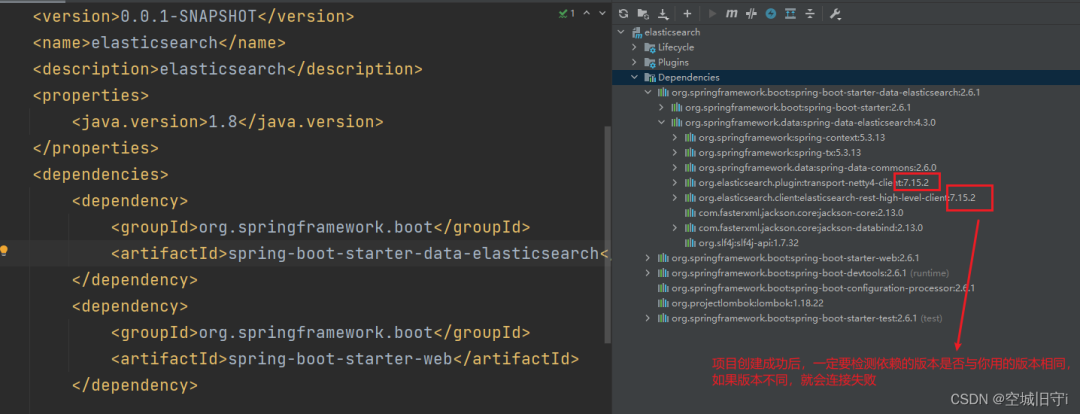This screenshot has height=414, width=1080.
Task: Expand spring-boot-starter-web:2.6.1 dependency
Action: pyautogui.click(x=647, y=258)
